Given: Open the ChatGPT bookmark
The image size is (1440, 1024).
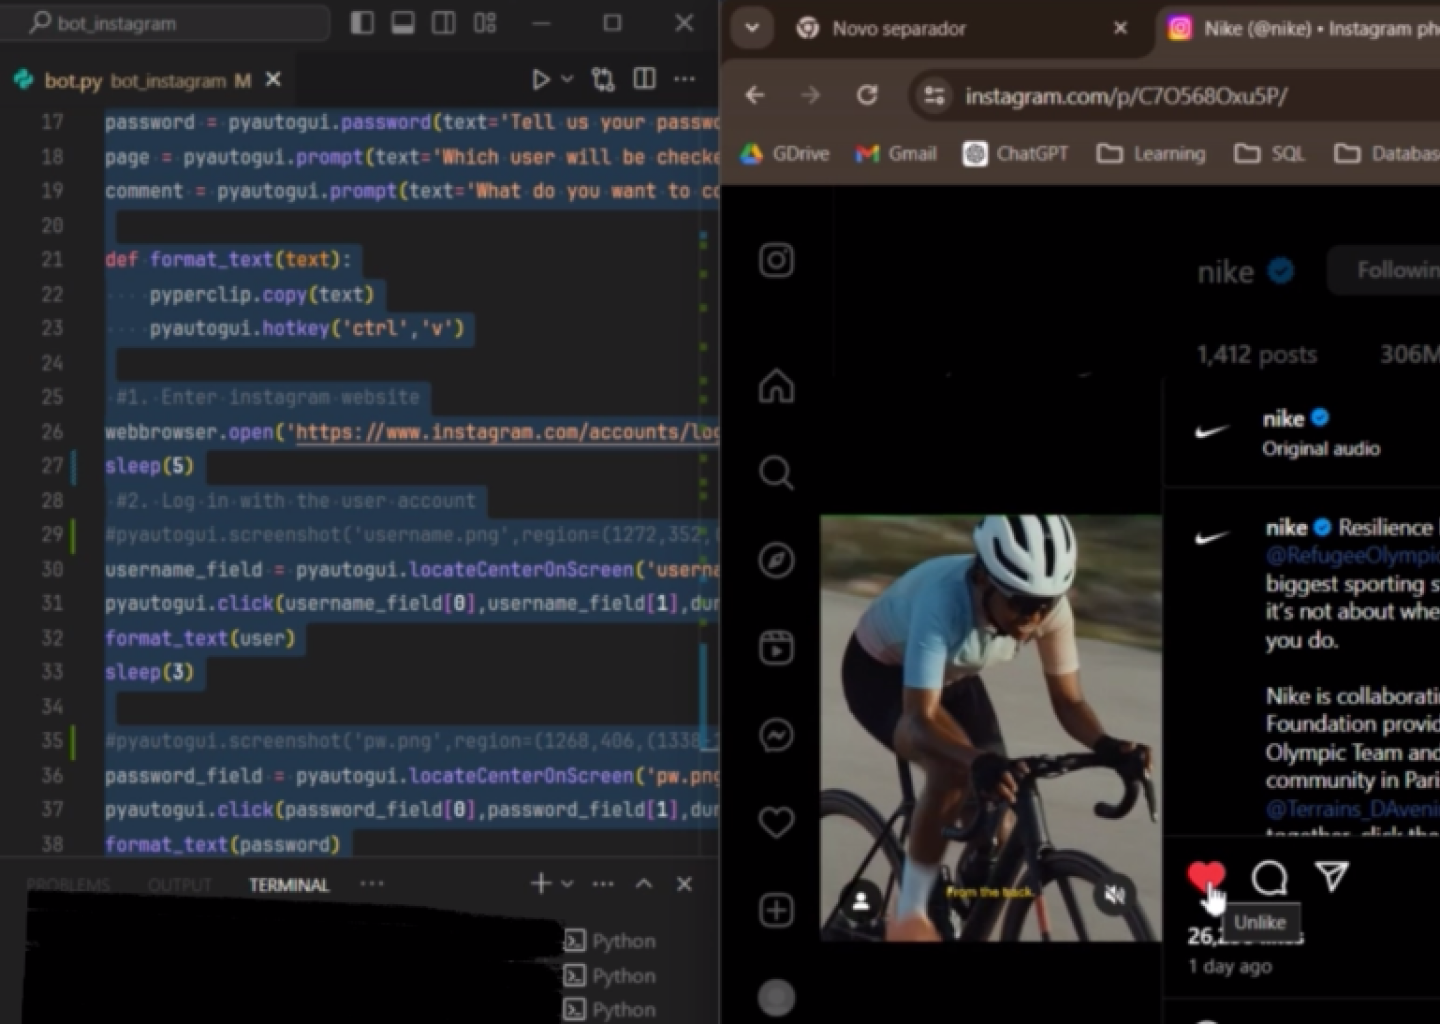Looking at the screenshot, I should [x=1016, y=153].
